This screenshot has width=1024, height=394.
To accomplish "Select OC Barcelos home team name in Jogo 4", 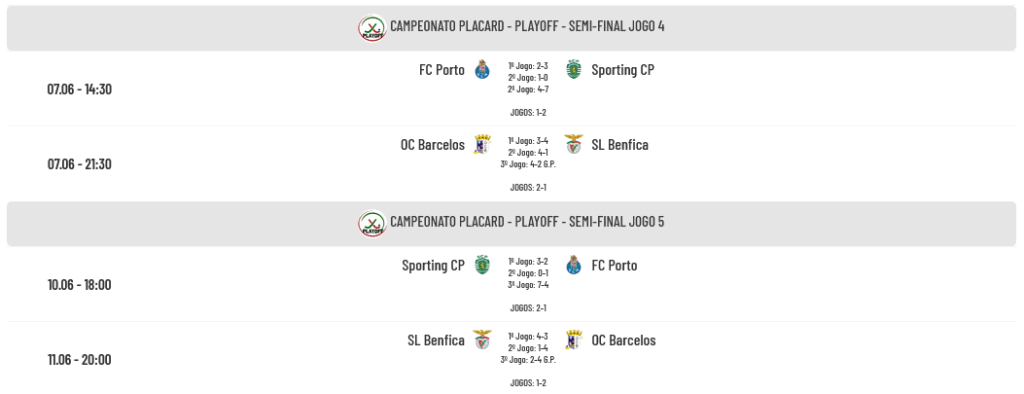I will tap(432, 144).
